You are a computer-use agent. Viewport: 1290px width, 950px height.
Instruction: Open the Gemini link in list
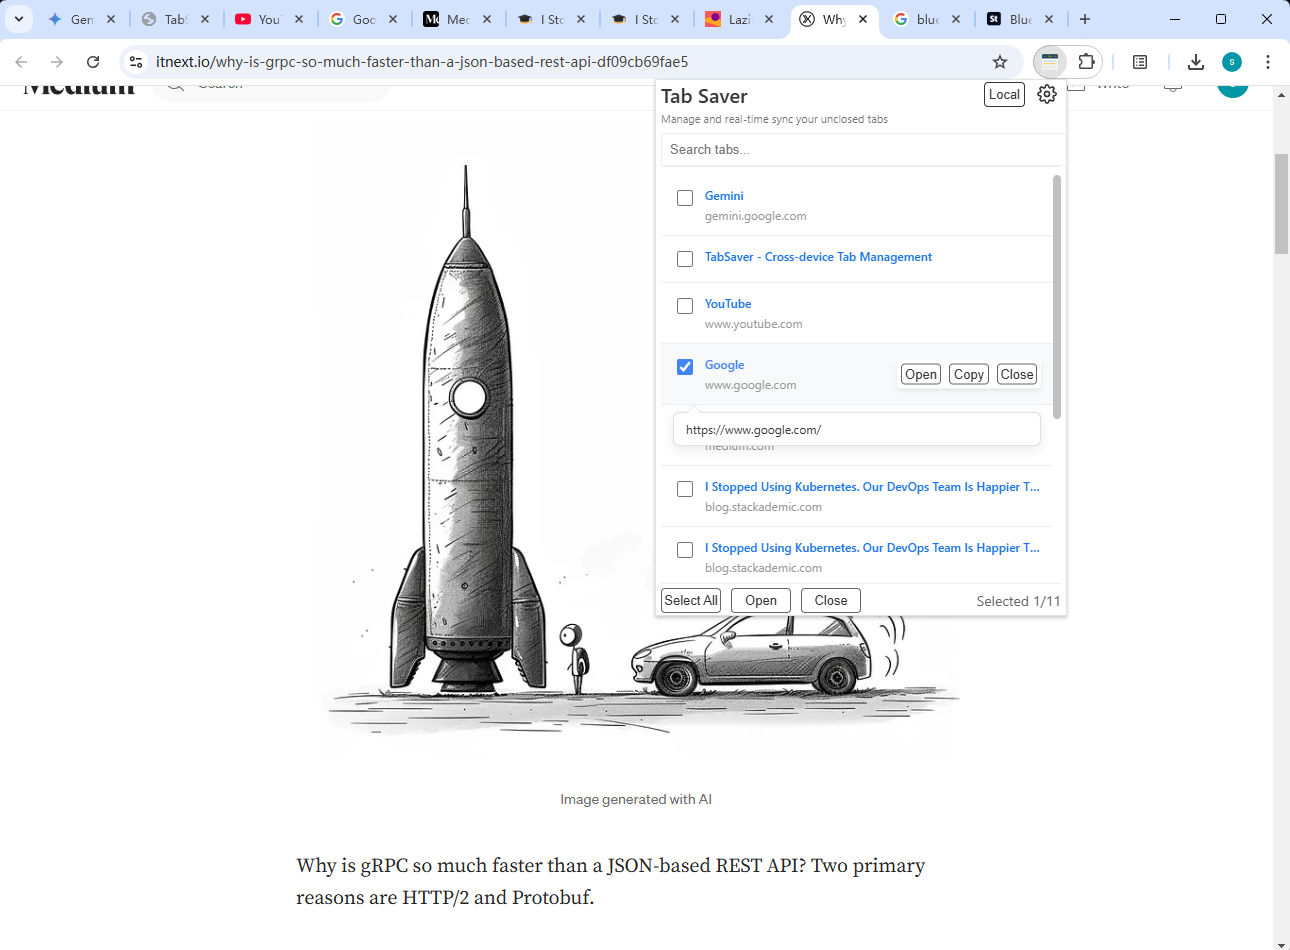pyautogui.click(x=724, y=196)
